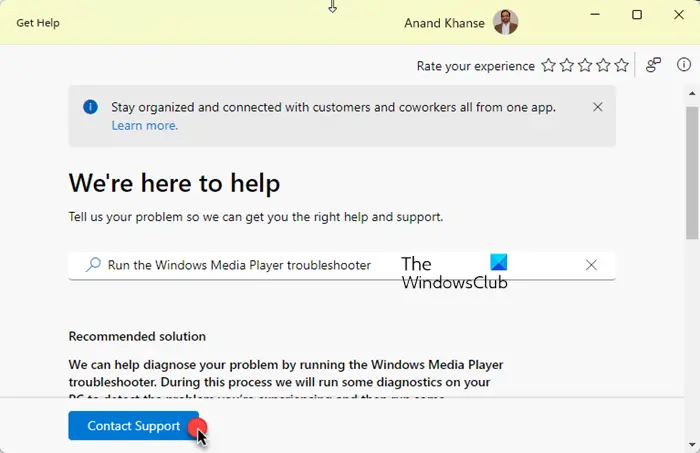The width and height of the screenshot is (700, 453).
Task: Click the Anand Khanse account name
Action: 444,23
